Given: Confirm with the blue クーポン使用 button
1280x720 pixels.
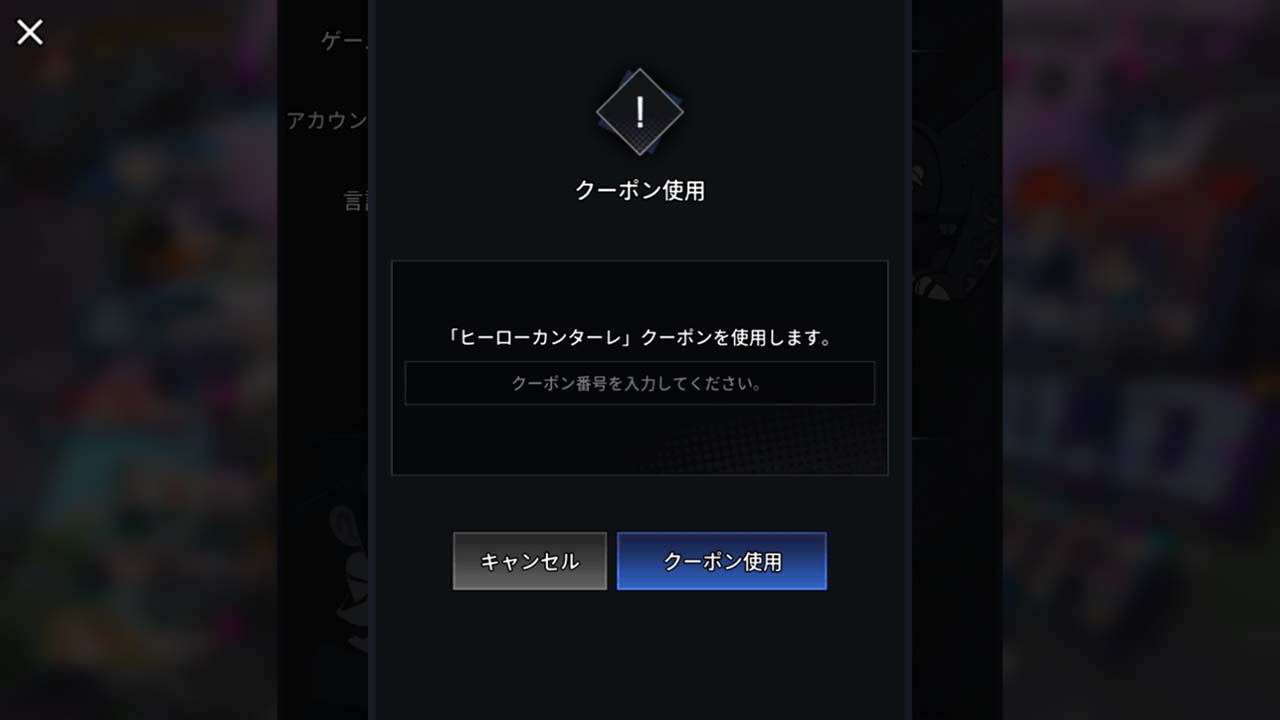Looking at the screenshot, I should (x=722, y=561).
